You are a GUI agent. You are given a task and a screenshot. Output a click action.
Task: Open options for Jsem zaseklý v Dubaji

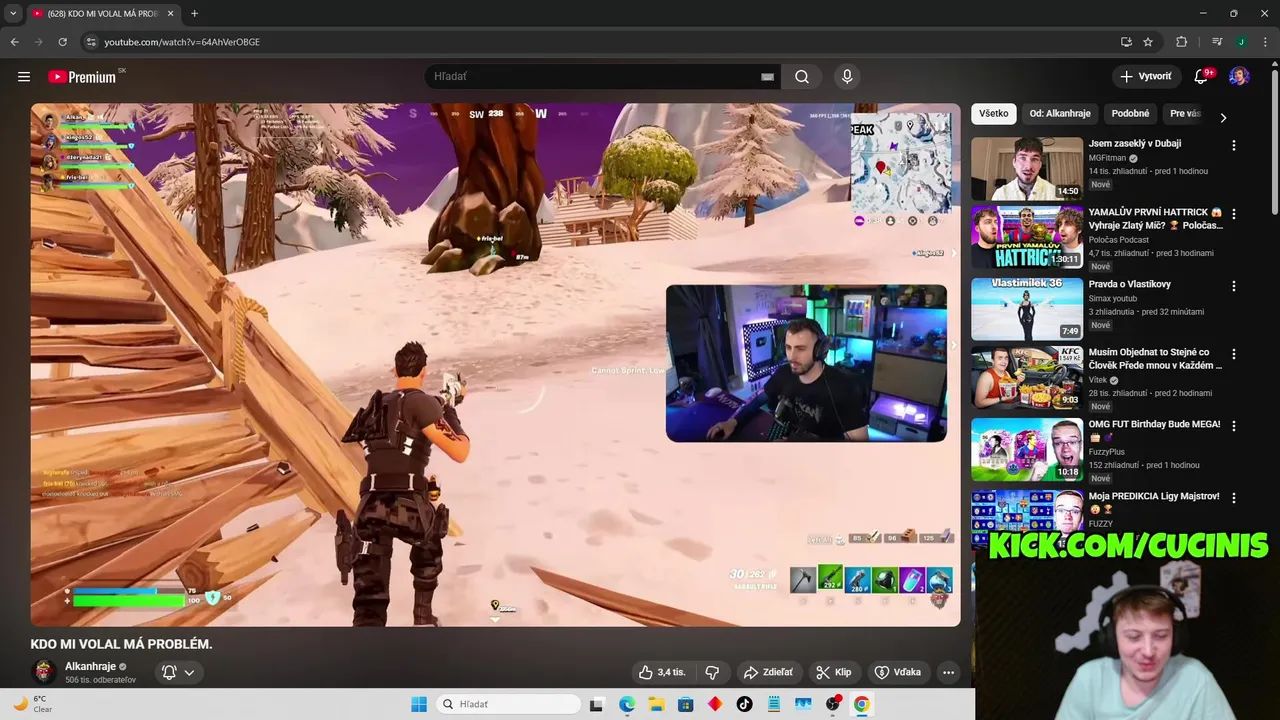coord(1233,145)
